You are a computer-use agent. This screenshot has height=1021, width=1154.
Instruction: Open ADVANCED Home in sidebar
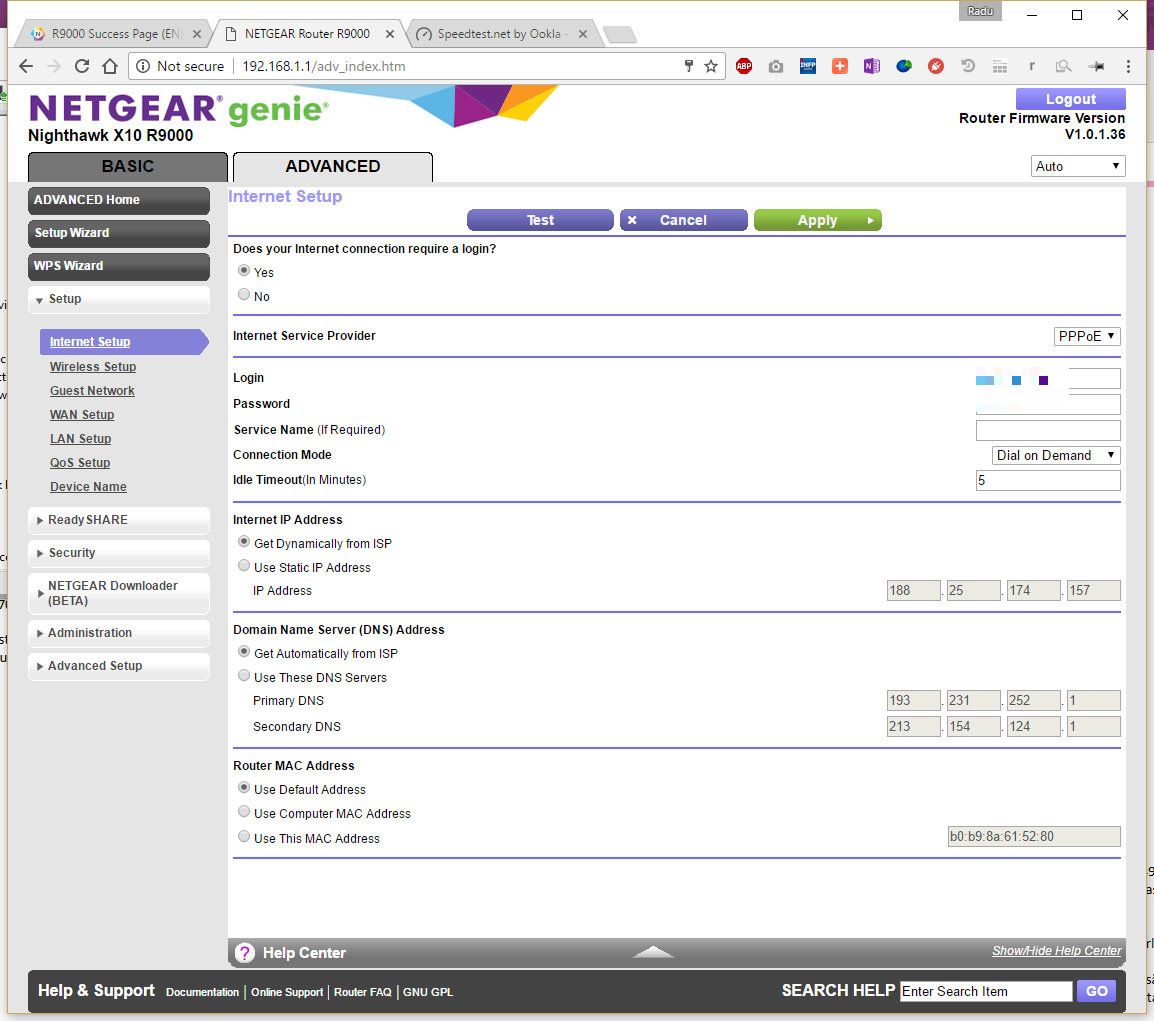[x=118, y=200]
